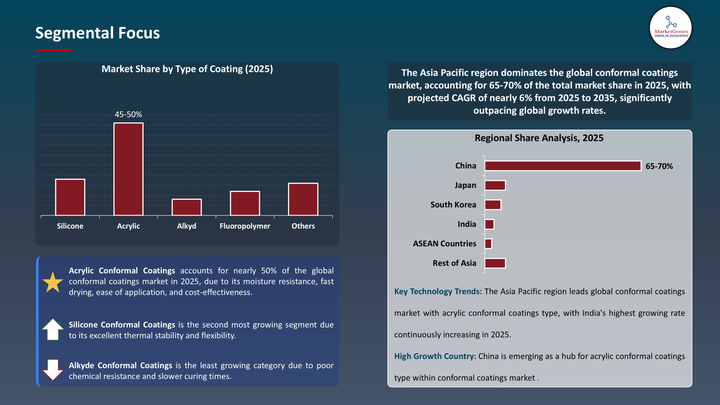Select the Rest of Asia bar
Screen dimensions: 720x405
pyautogui.click(x=495, y=263)
